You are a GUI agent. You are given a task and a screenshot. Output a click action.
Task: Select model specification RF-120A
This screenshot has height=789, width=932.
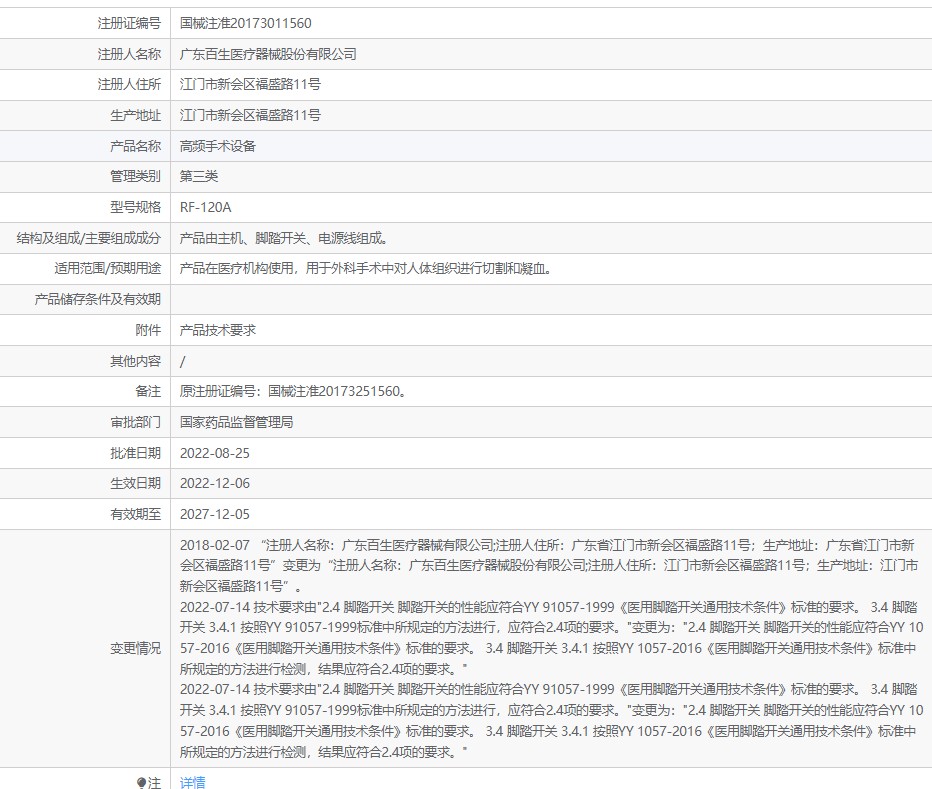[206, 208]
